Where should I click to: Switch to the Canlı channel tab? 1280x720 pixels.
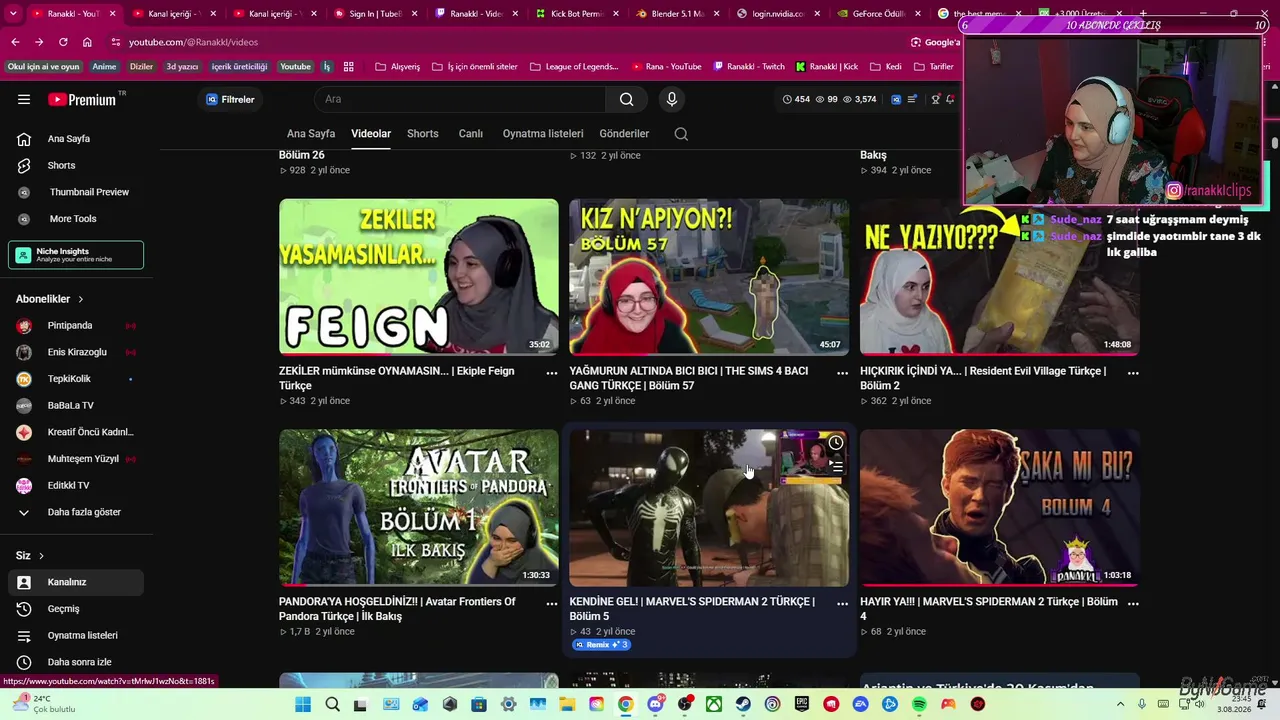[471, 134]
